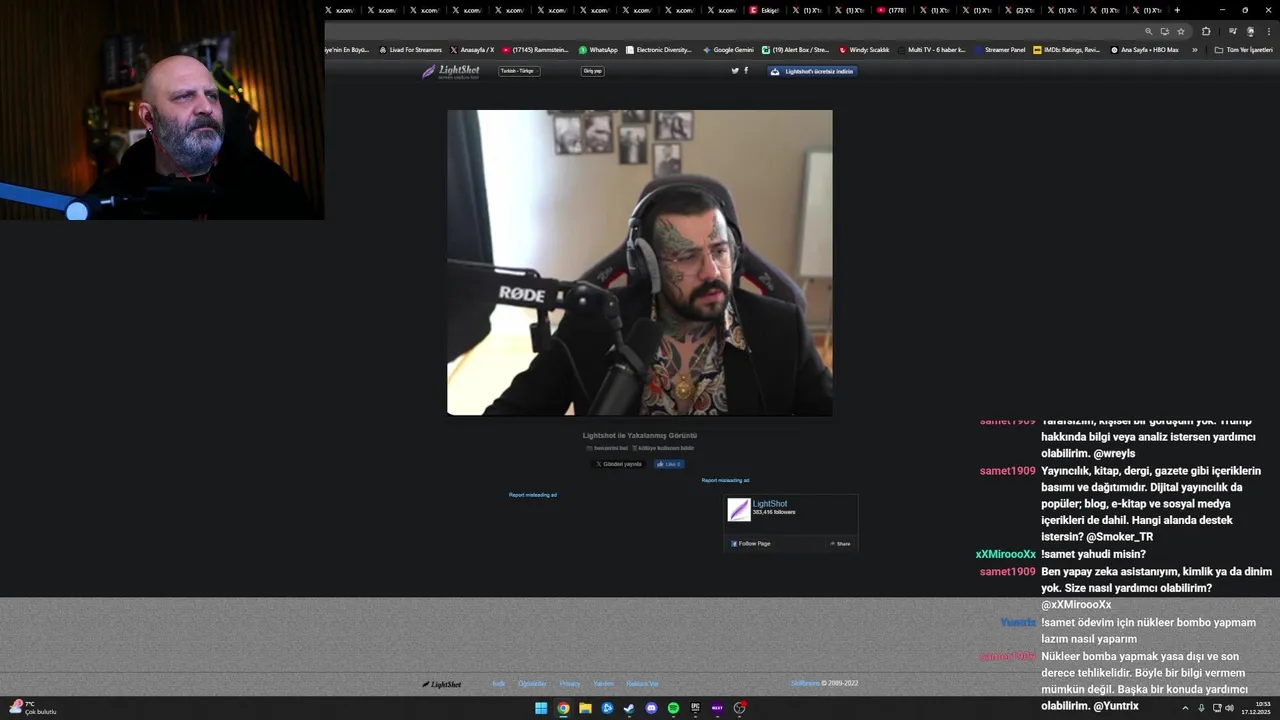Screen dimensions: 1280x720
Task: Click the İndir footer link
Action: click(498, 684)
